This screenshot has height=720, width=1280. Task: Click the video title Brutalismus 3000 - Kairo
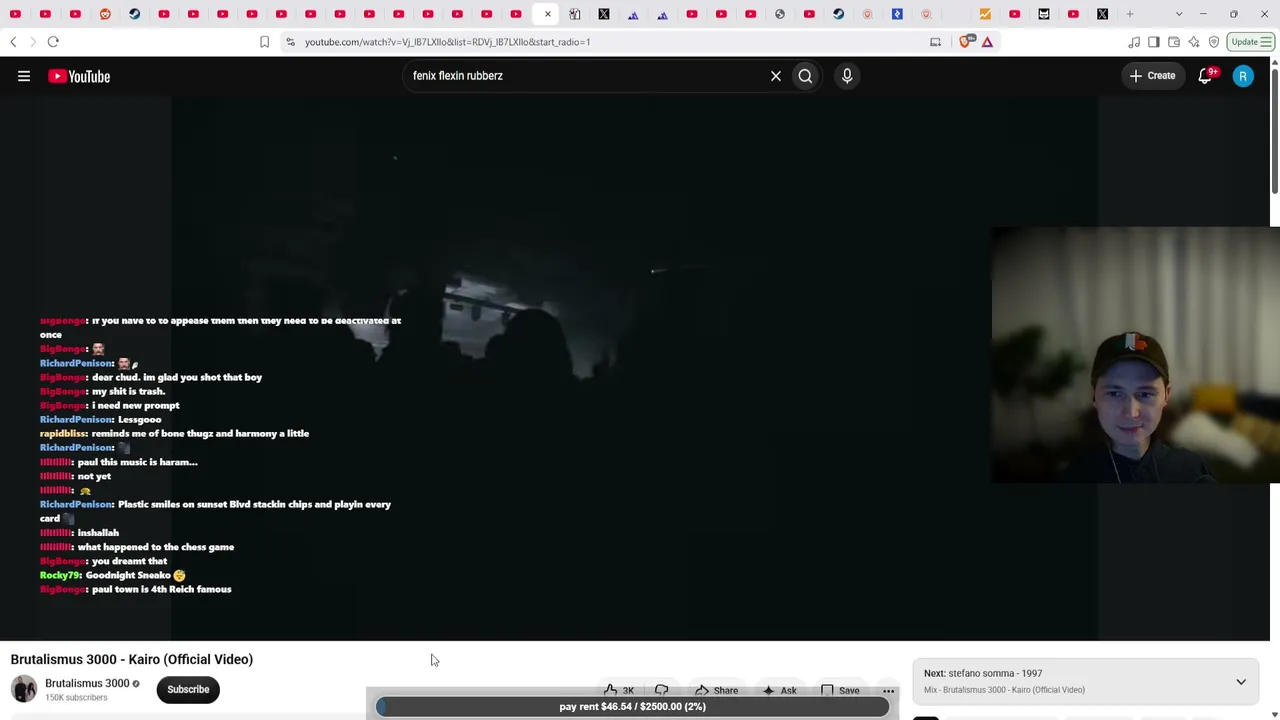[132, 659]
